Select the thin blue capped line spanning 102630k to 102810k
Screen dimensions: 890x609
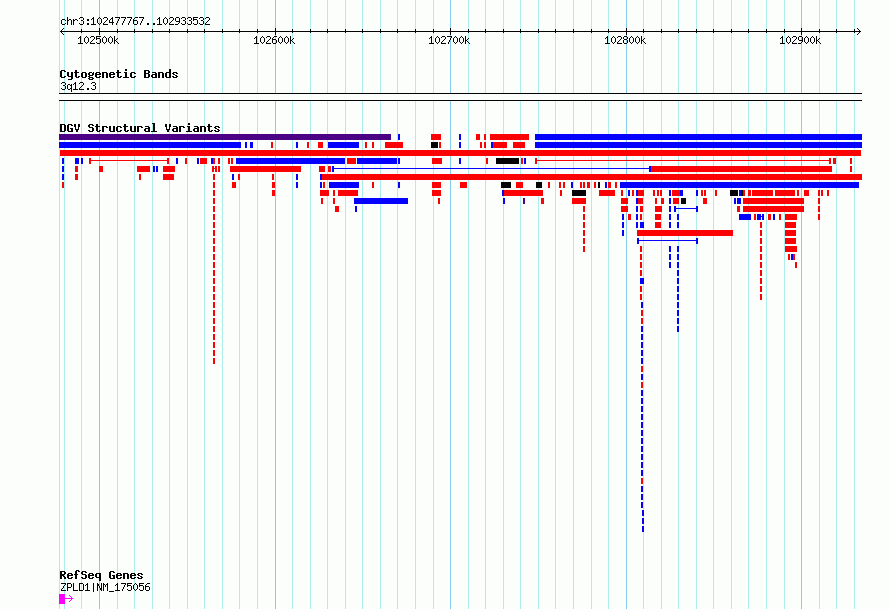pyautogui.click(x=492, y=169)
